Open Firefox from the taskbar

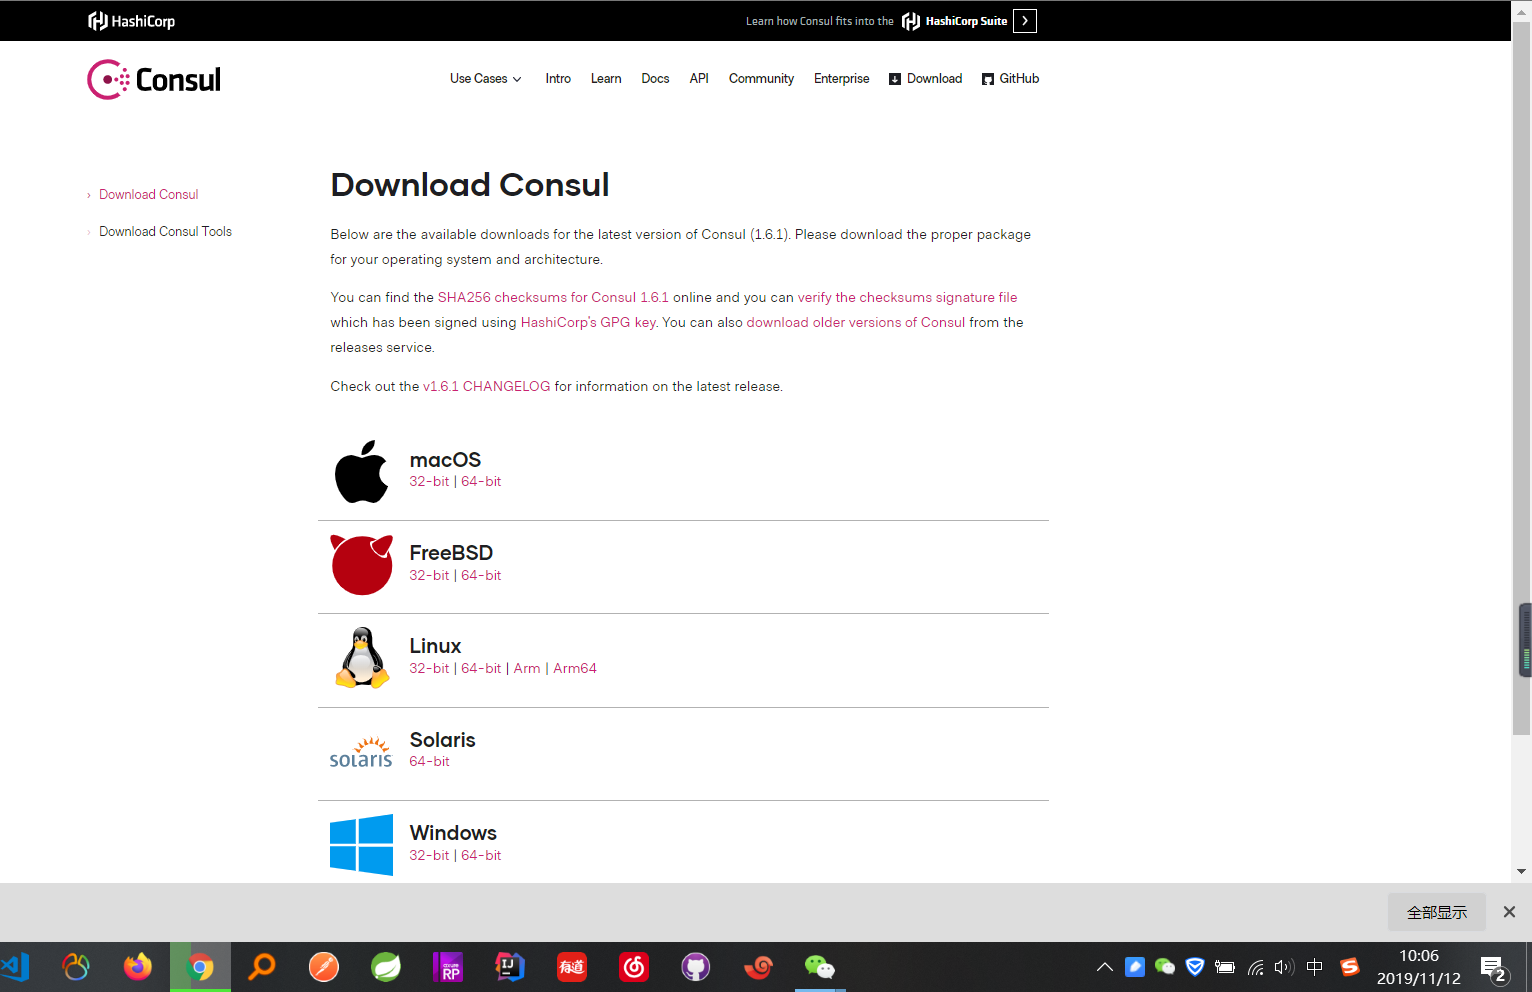coord(138,967)
